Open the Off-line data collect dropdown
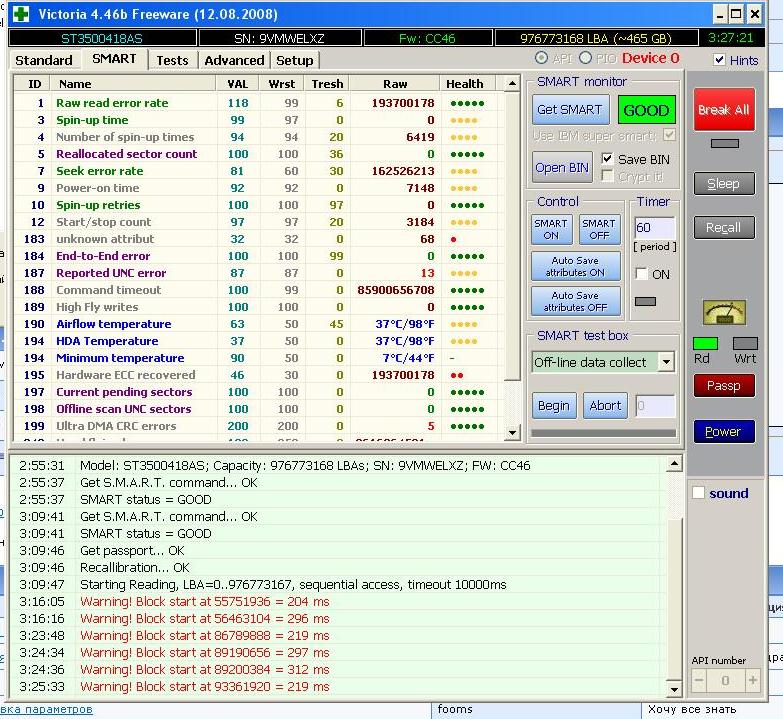 click(x=666, y=362)
